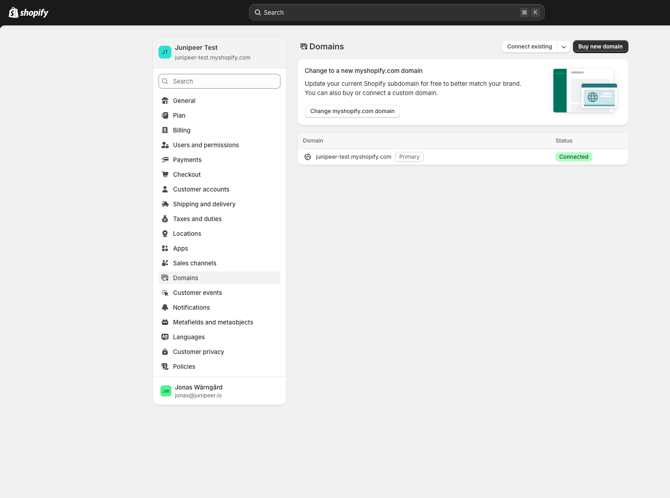Open the Billing settings page
The width and height of the screenshot is (670, 498).
[181, 130]
